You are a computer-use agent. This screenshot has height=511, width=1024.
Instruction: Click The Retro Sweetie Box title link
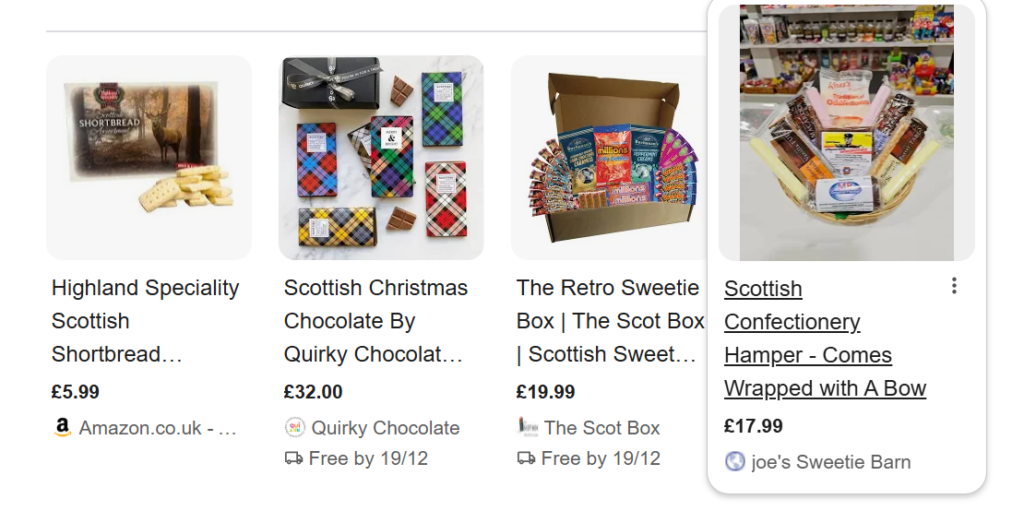[x=610, y=321]
